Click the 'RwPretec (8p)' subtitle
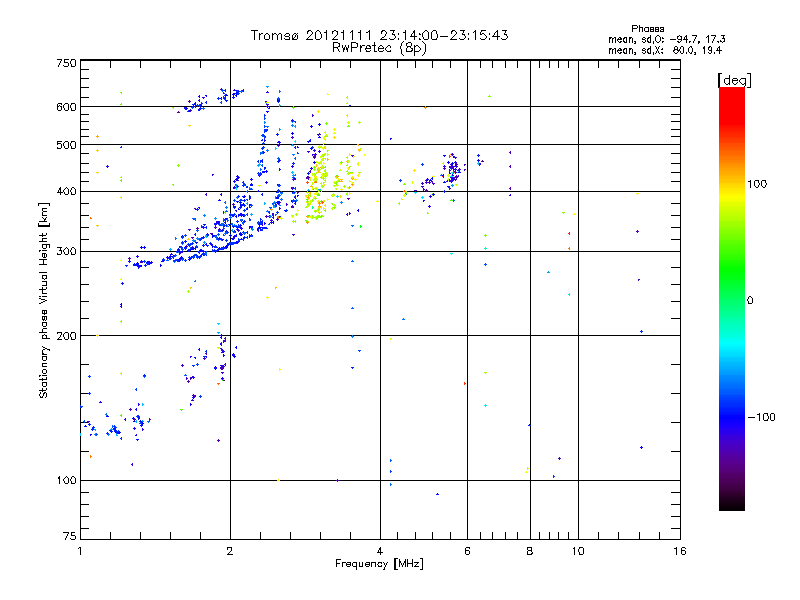Screen dimensions: 800x600 (x=379, y=48)
